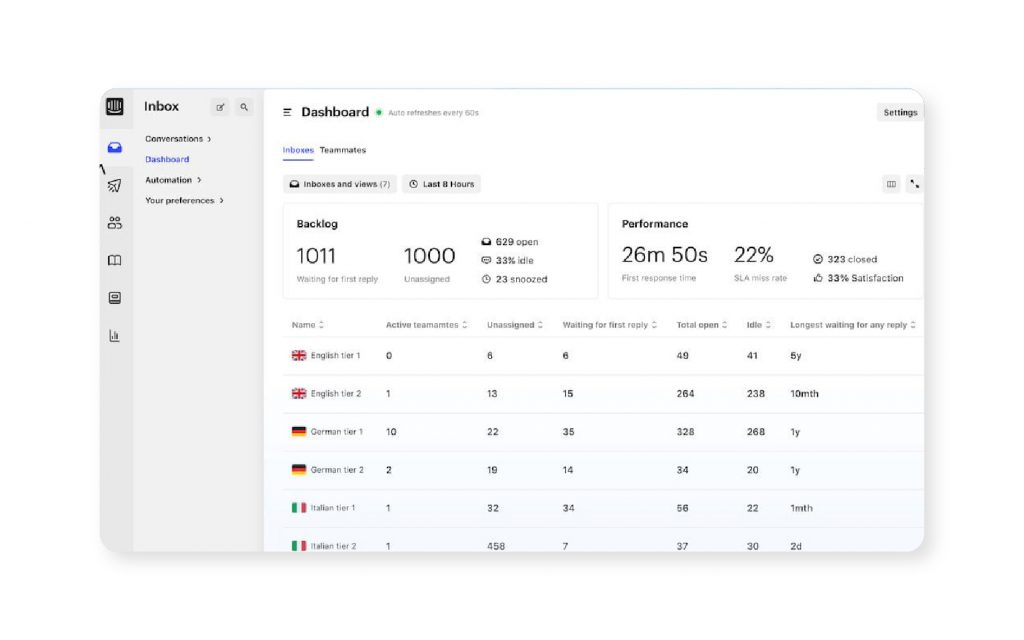Expand Your preferences menu
This screenshot has width=1024, height=640.
[184, 200]
